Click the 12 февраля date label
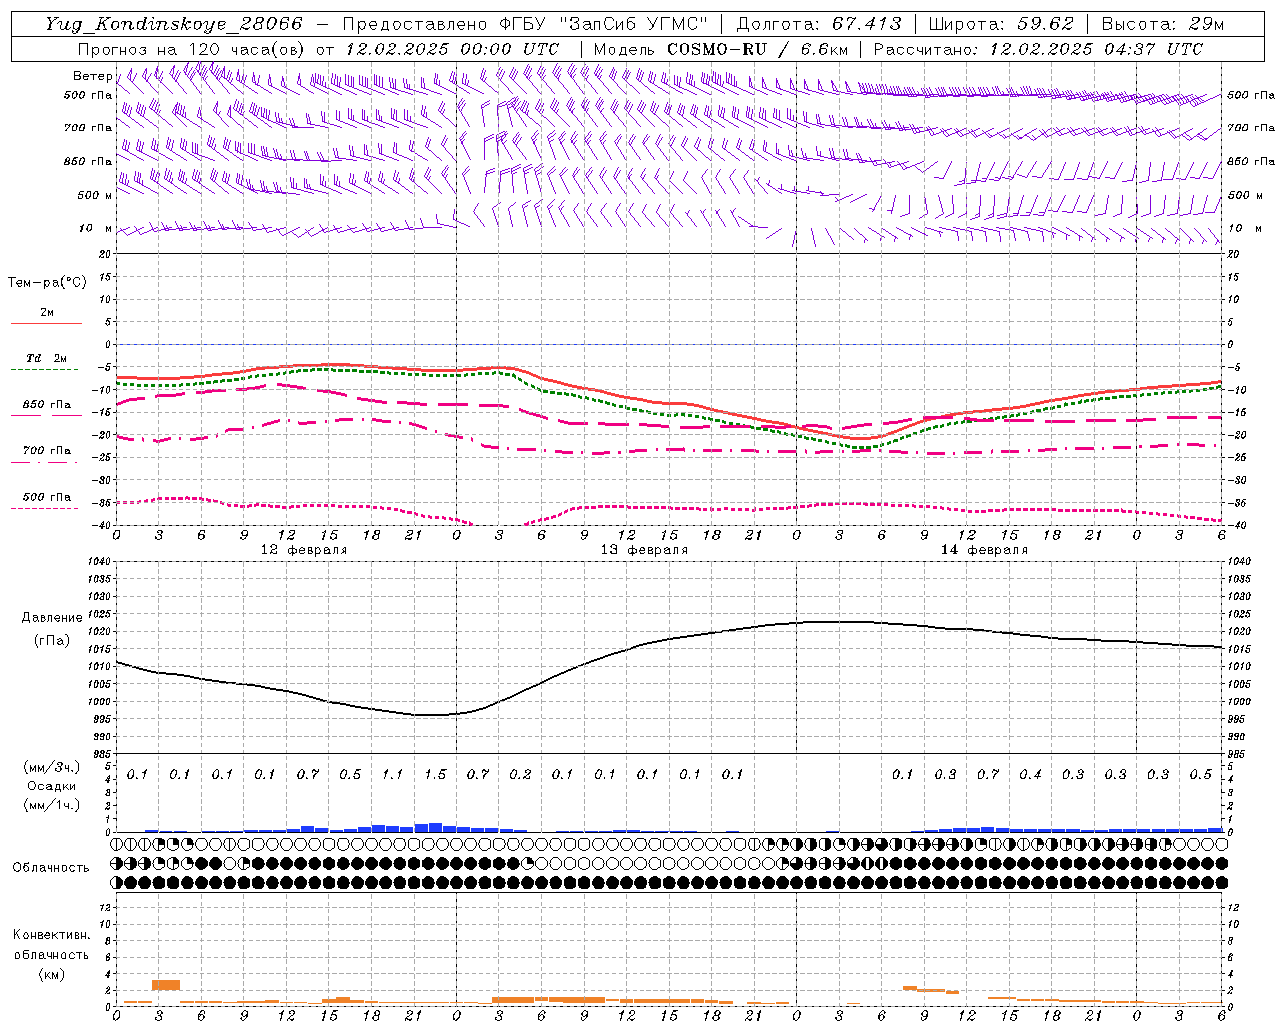 pyautogui.click(x=304, y=550)
